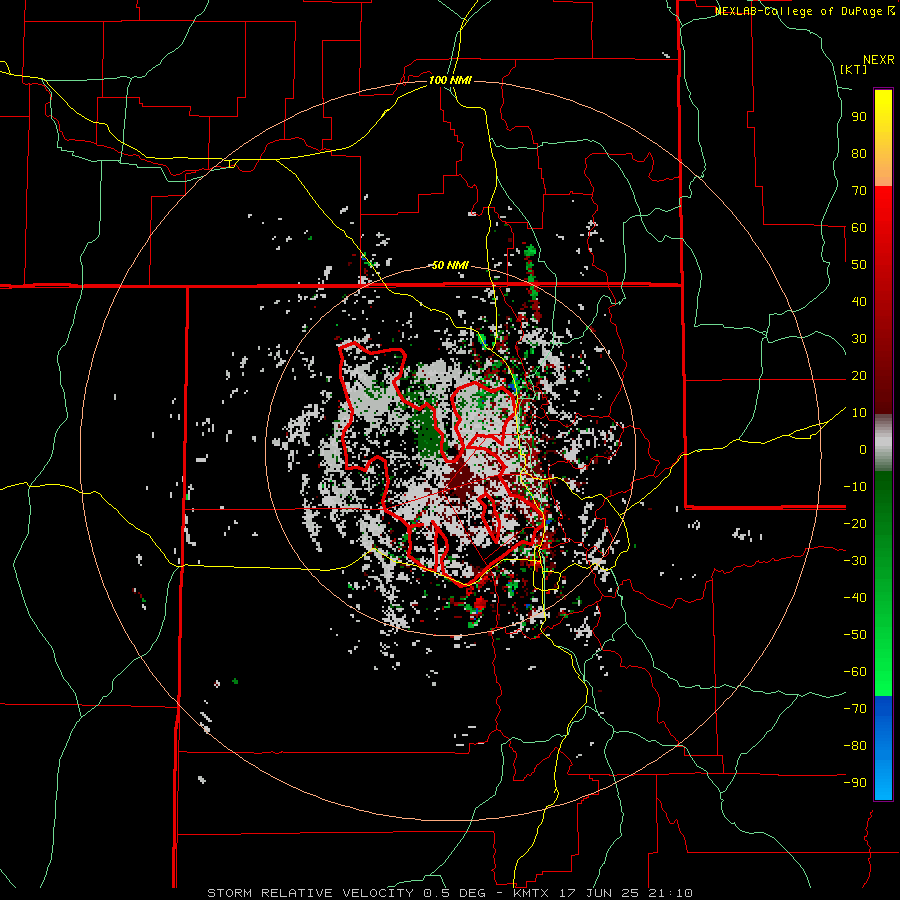
Task: Click the positive 30 knot scale label
Action: tap(859, 339)
